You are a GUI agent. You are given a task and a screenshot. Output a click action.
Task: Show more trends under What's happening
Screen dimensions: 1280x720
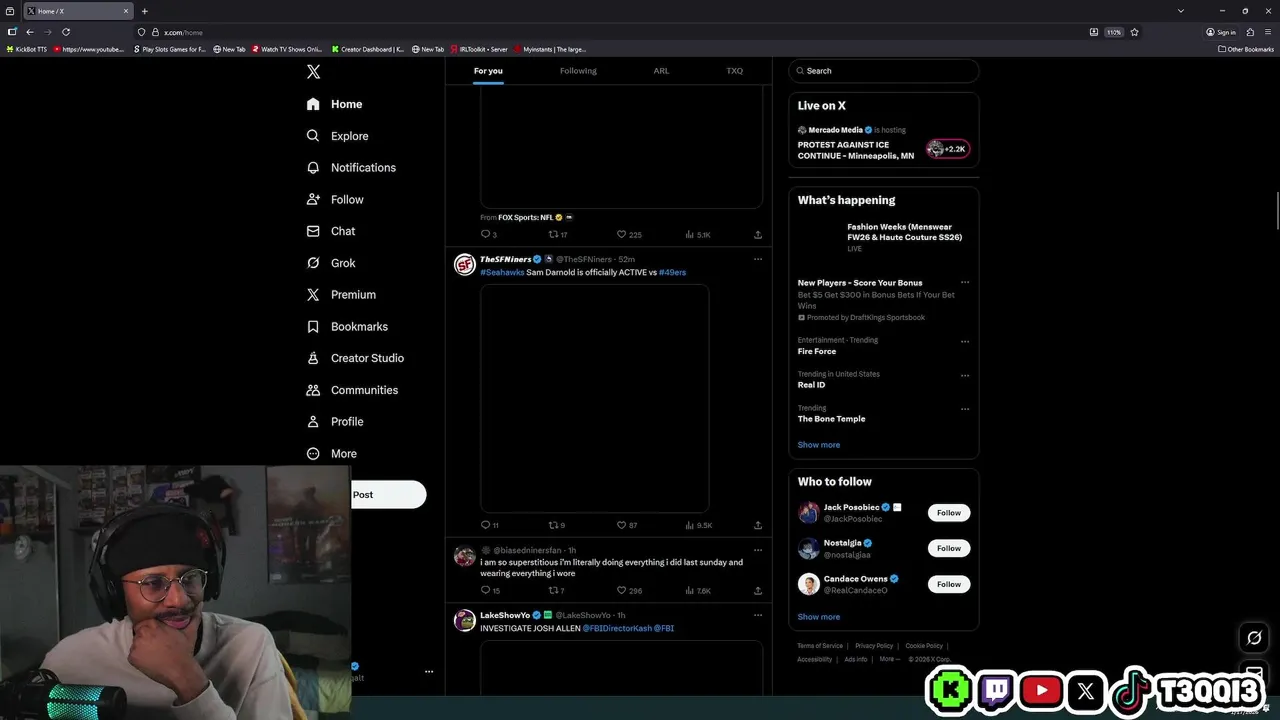coord(819,445)
